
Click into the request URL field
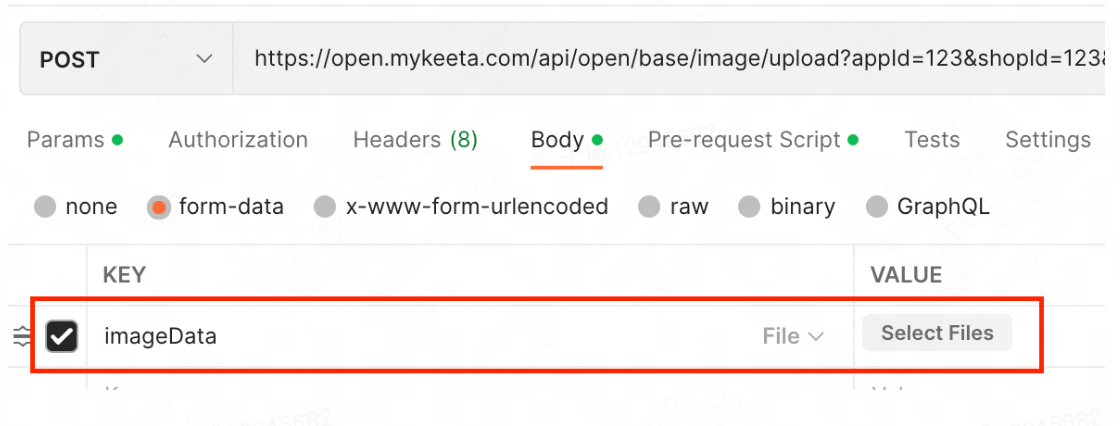676,59
